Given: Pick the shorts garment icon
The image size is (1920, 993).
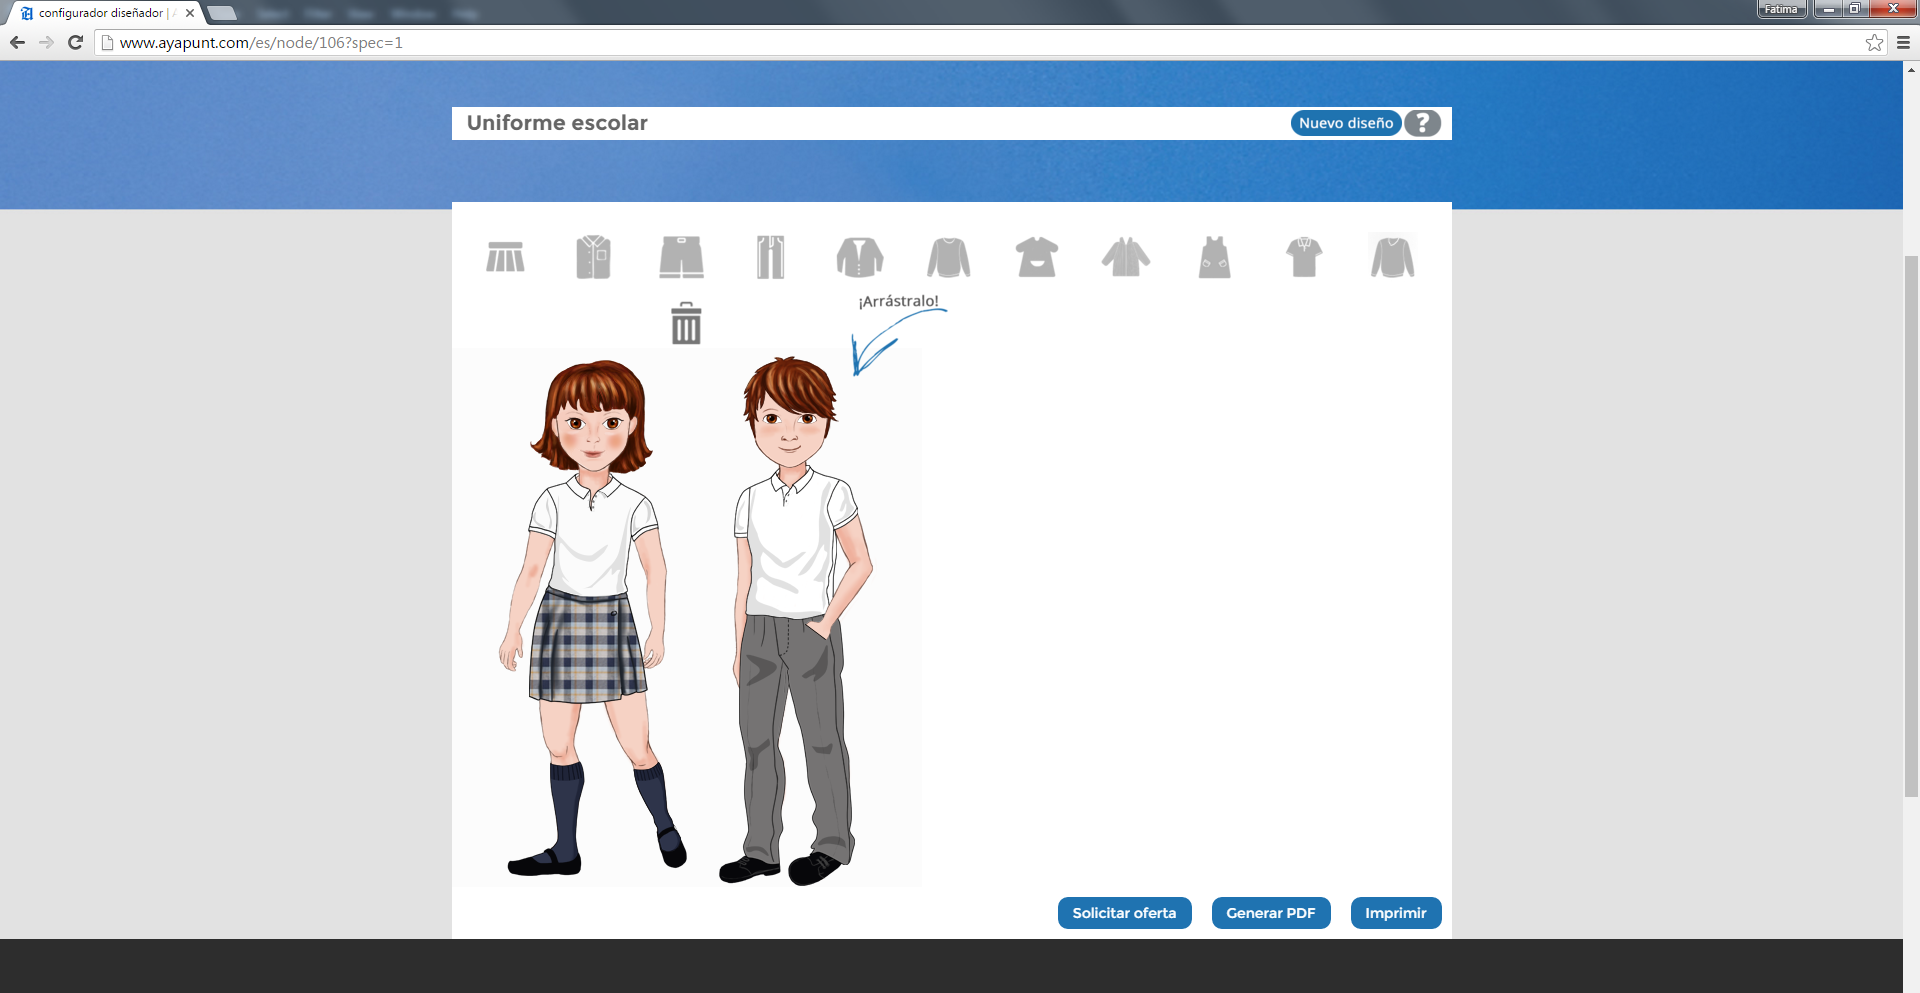Looking at the screenshot, I should click(681, 257).
